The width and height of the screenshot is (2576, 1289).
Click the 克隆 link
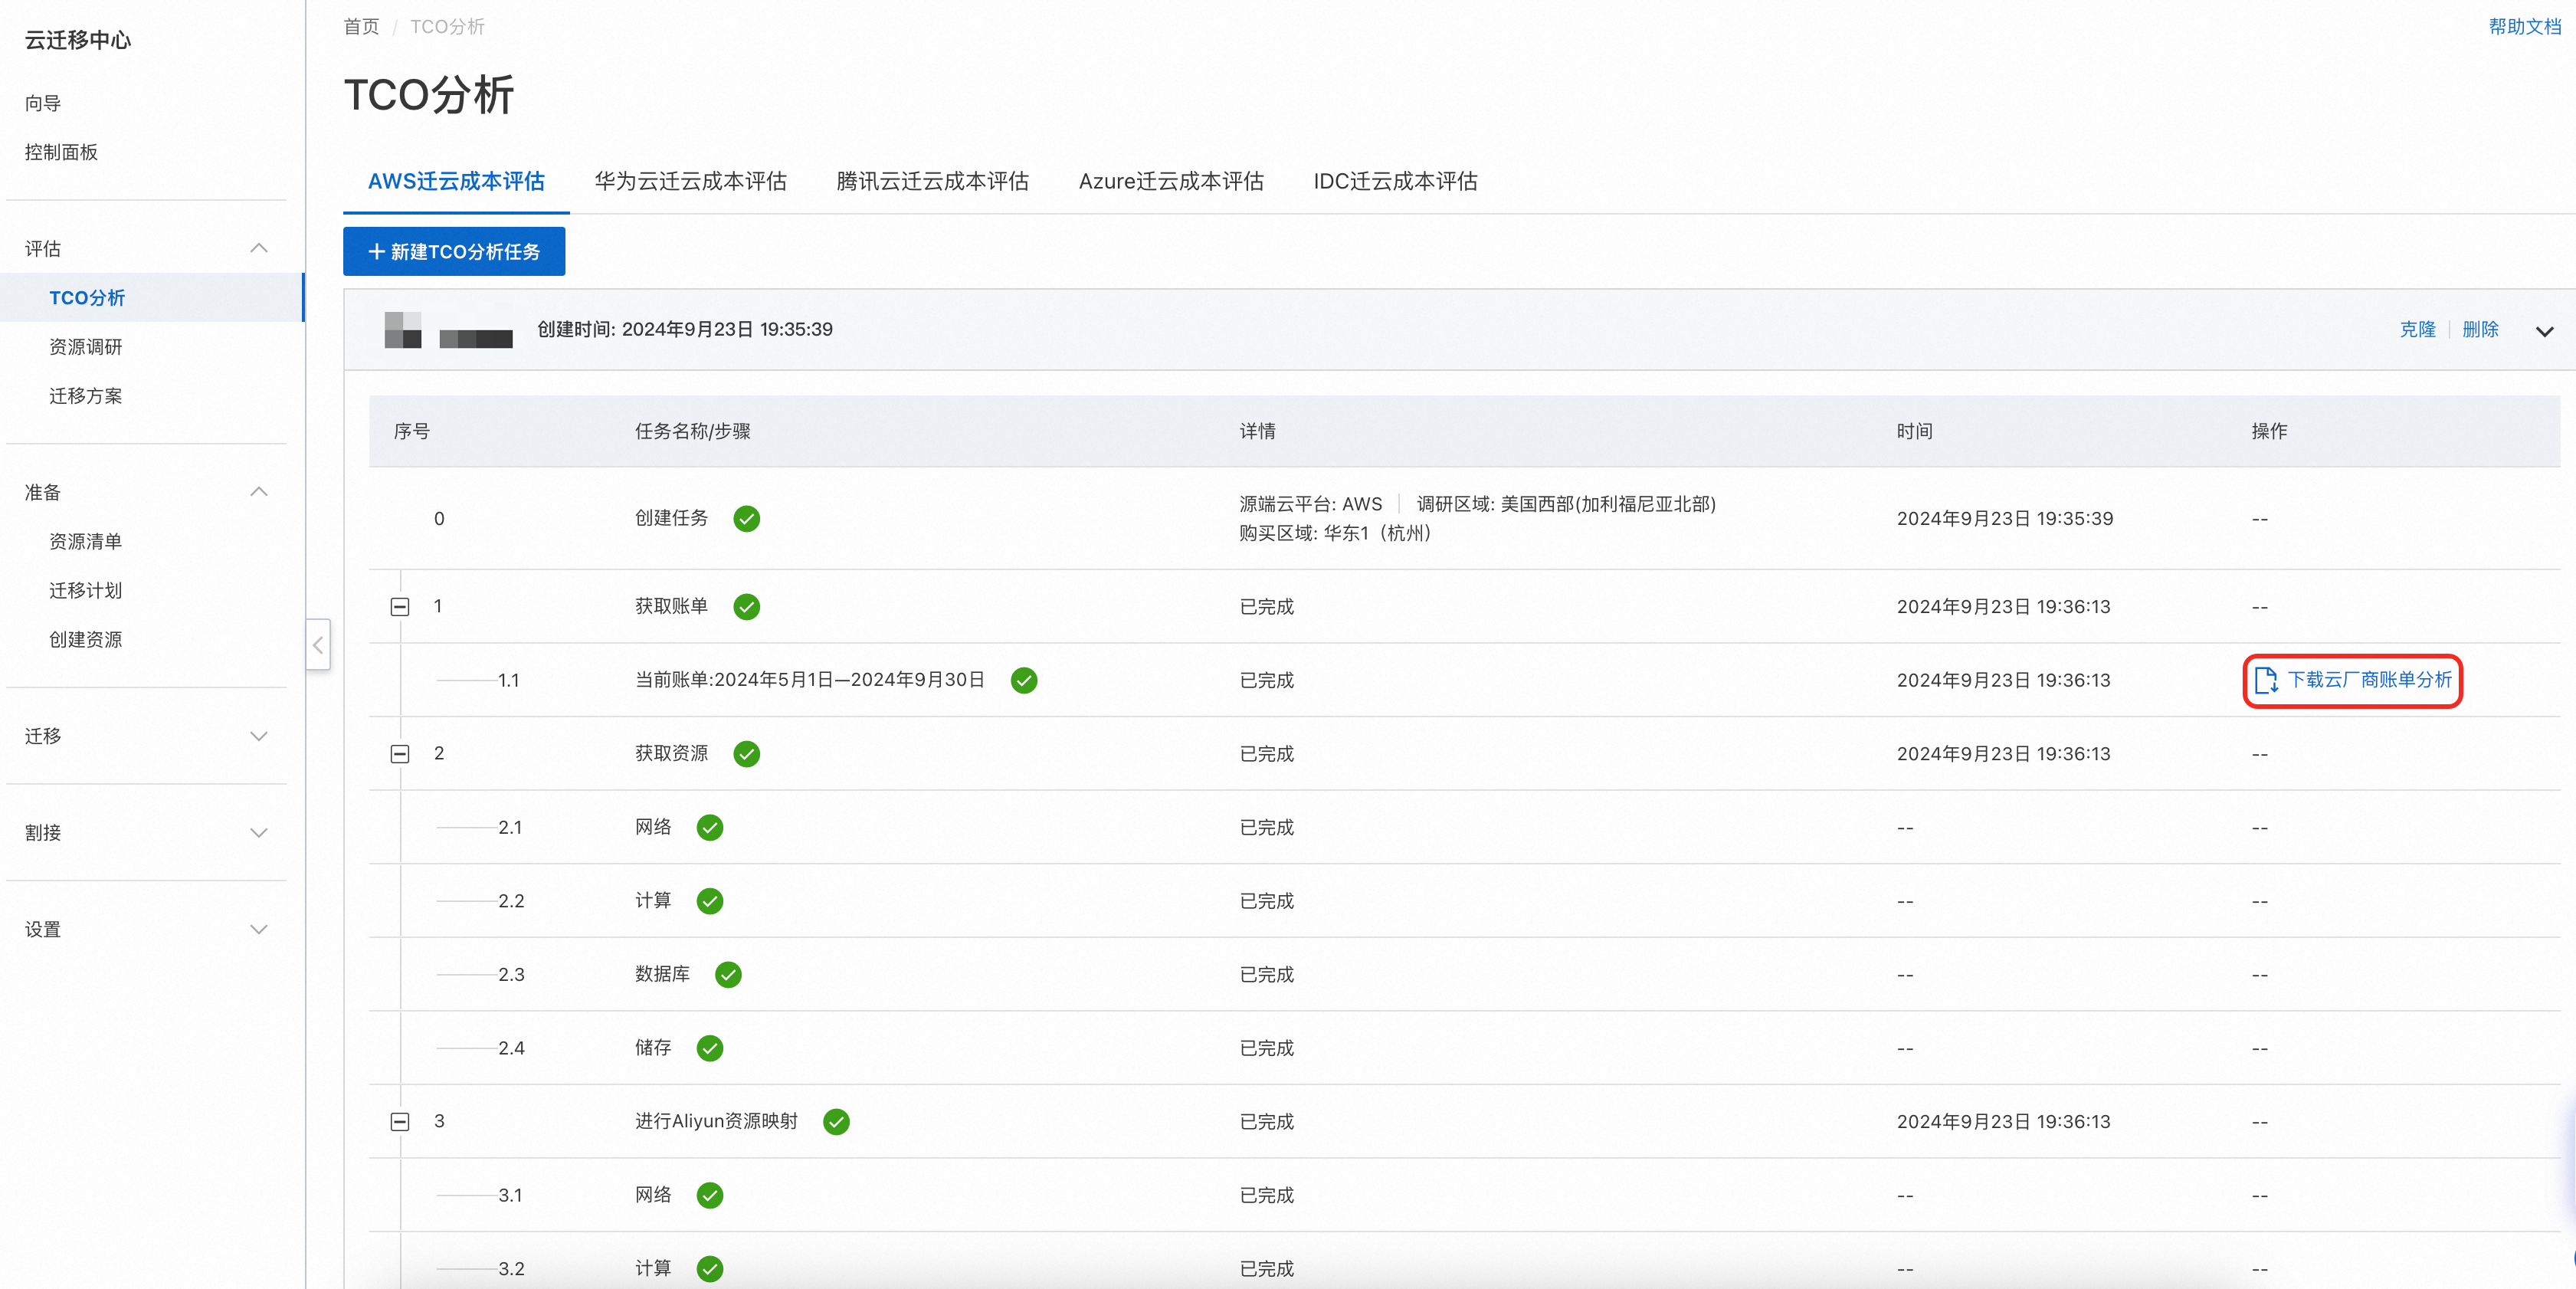click(x=2417, y=330)
